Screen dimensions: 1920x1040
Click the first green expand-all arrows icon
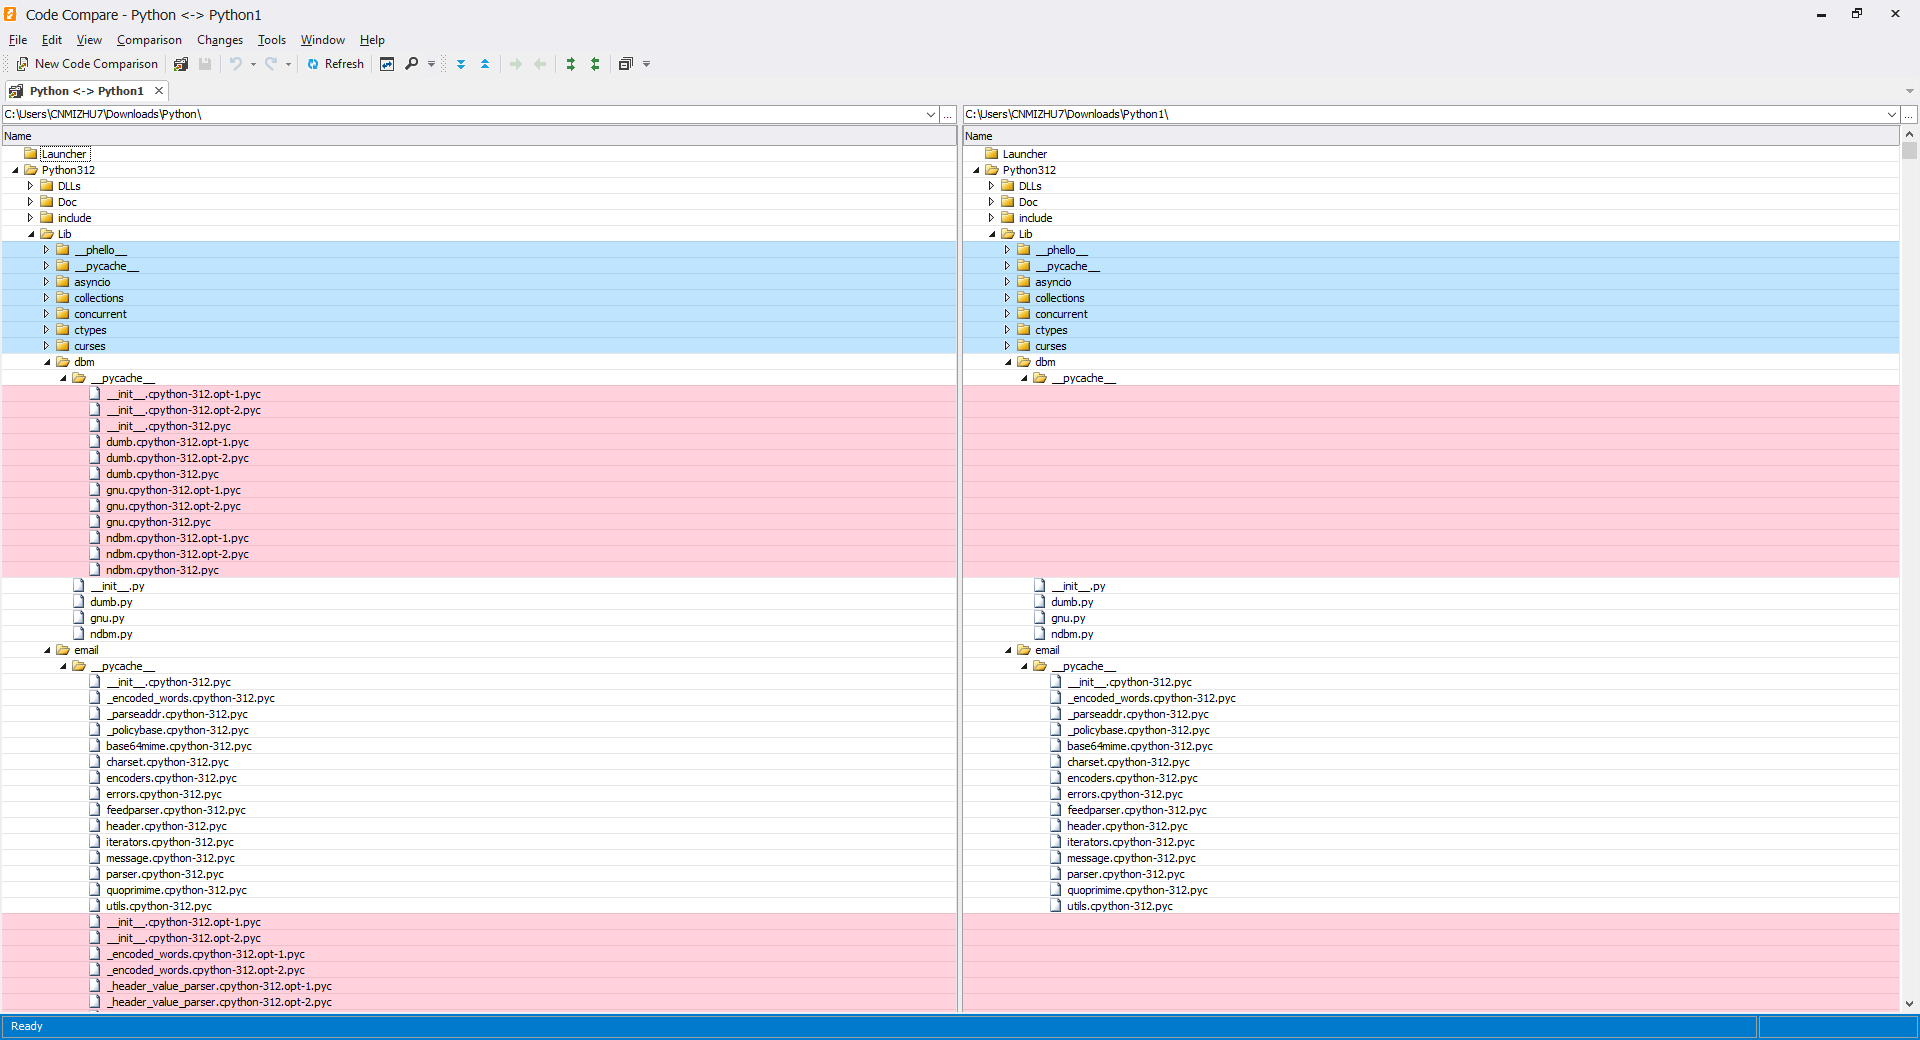[x=571, y=64]
